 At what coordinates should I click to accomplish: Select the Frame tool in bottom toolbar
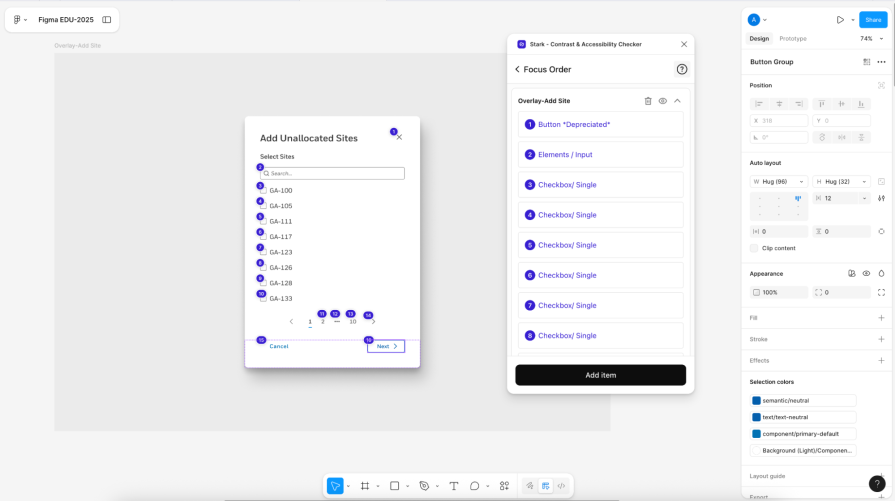click(365, 486)
